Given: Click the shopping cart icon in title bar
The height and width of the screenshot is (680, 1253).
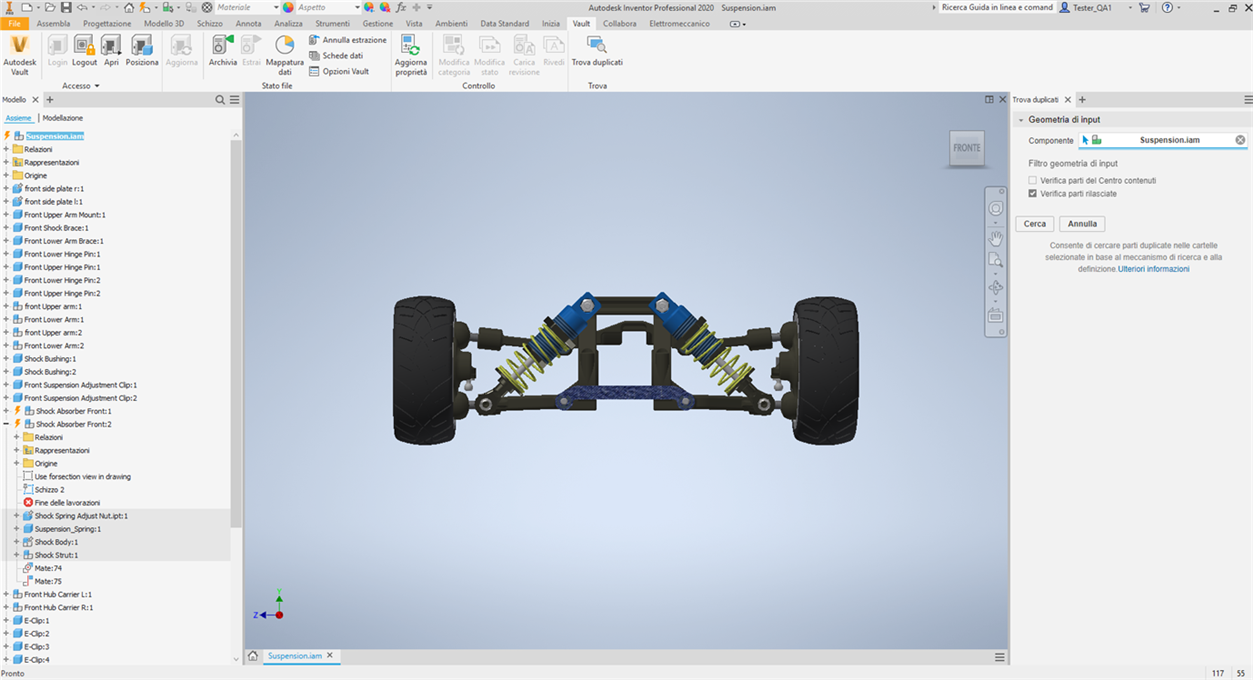Looking at the screenshot, I should tap(1144, 7).
